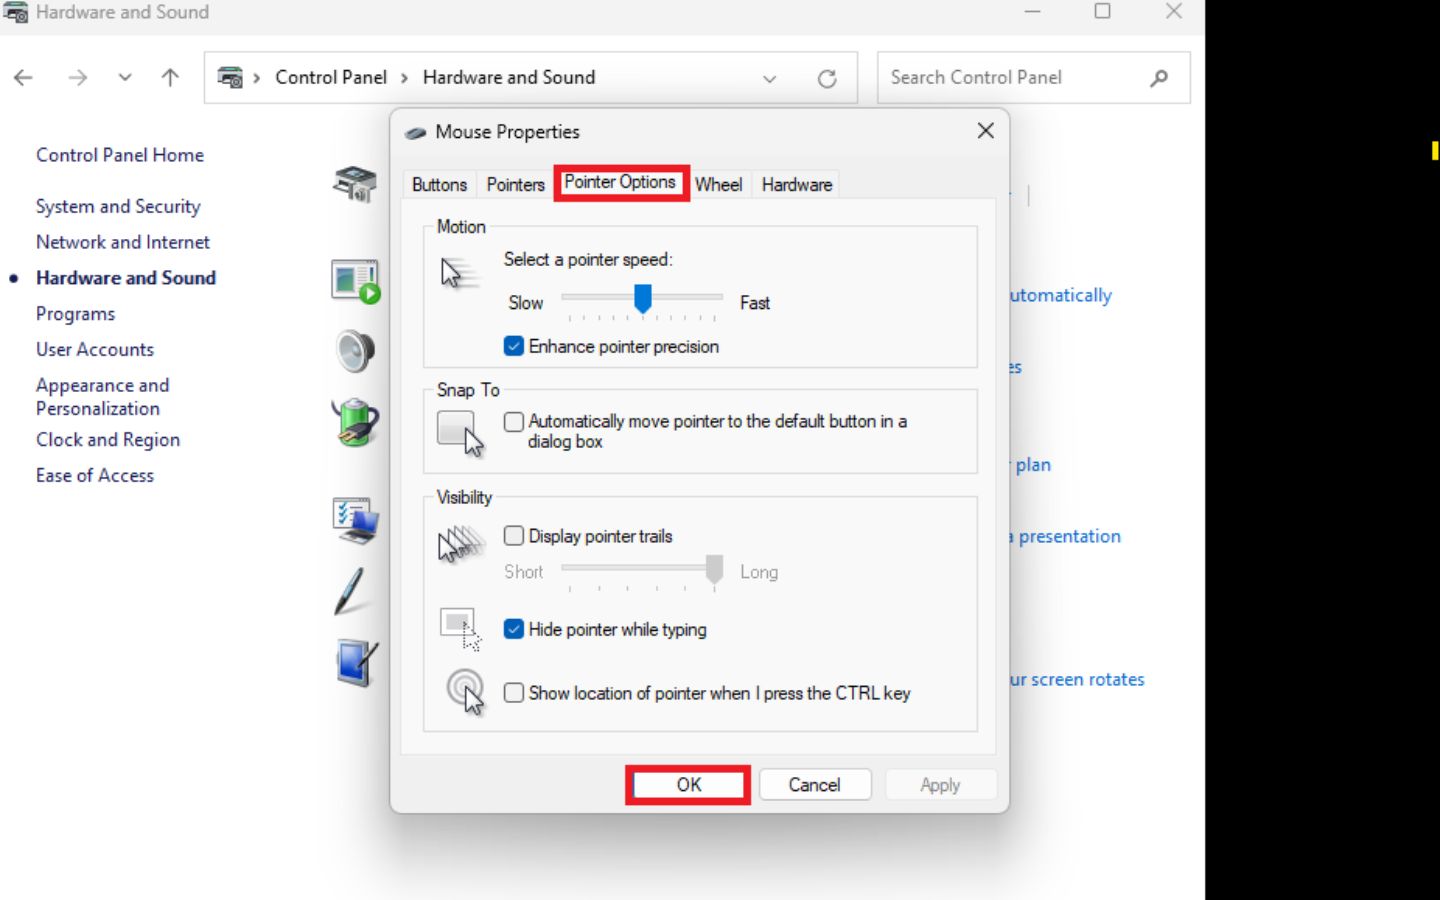This screenshot has height=900, width=1440.
Task: Expand the address bar history dropdown
Action: coord(769,78)
